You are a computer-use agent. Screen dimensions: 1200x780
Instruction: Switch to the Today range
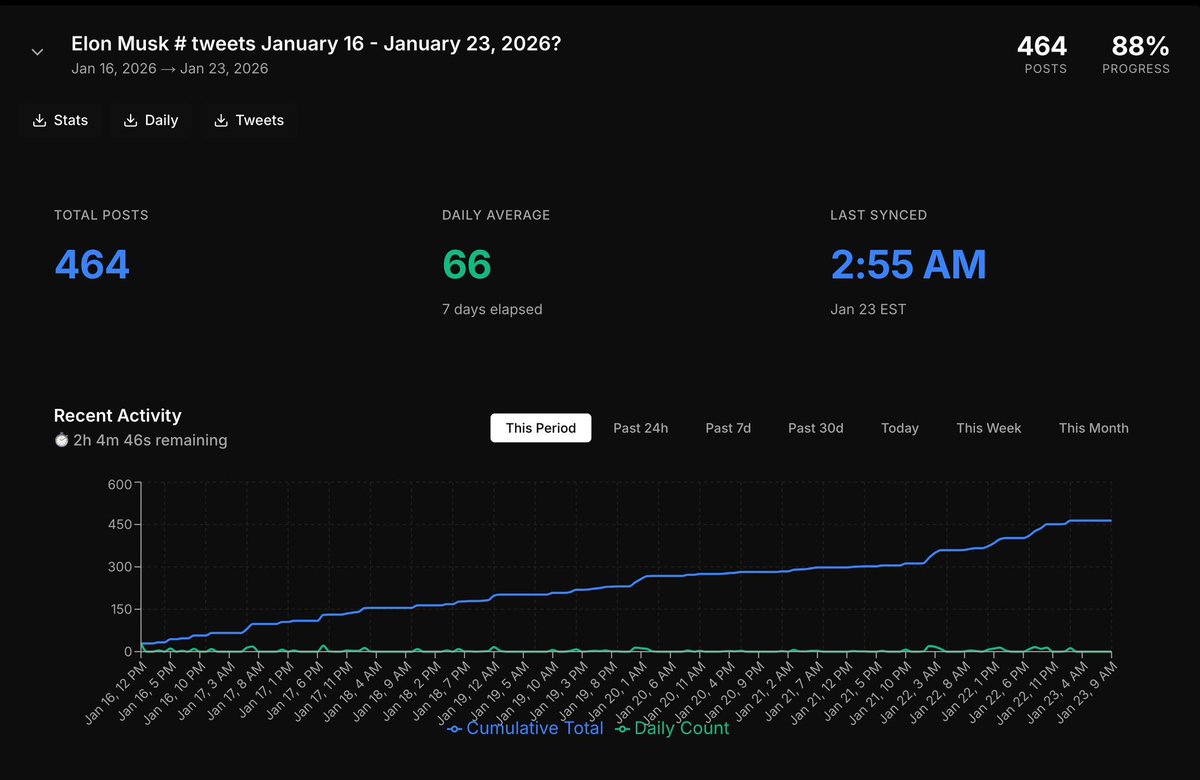(900, 428)
